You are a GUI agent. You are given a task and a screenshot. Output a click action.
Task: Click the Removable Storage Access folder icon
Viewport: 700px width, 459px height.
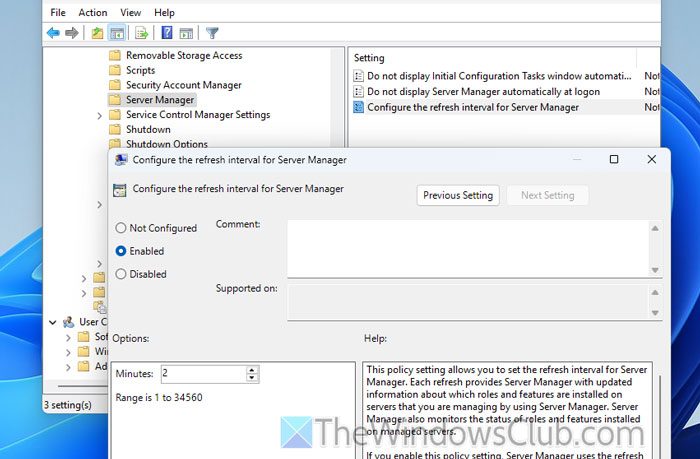click(x=115, y=55)
